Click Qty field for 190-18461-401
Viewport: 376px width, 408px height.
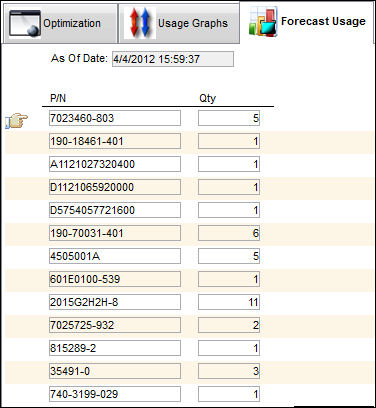click(229, 141)
